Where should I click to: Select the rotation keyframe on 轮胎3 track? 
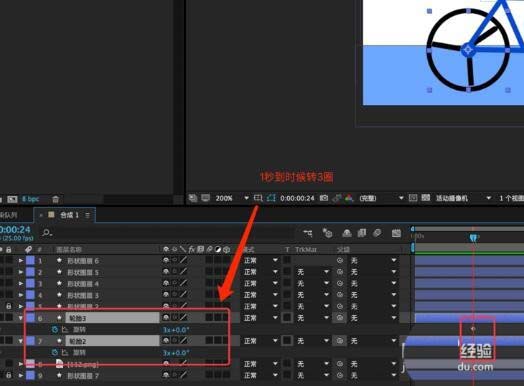pos(473,329)
